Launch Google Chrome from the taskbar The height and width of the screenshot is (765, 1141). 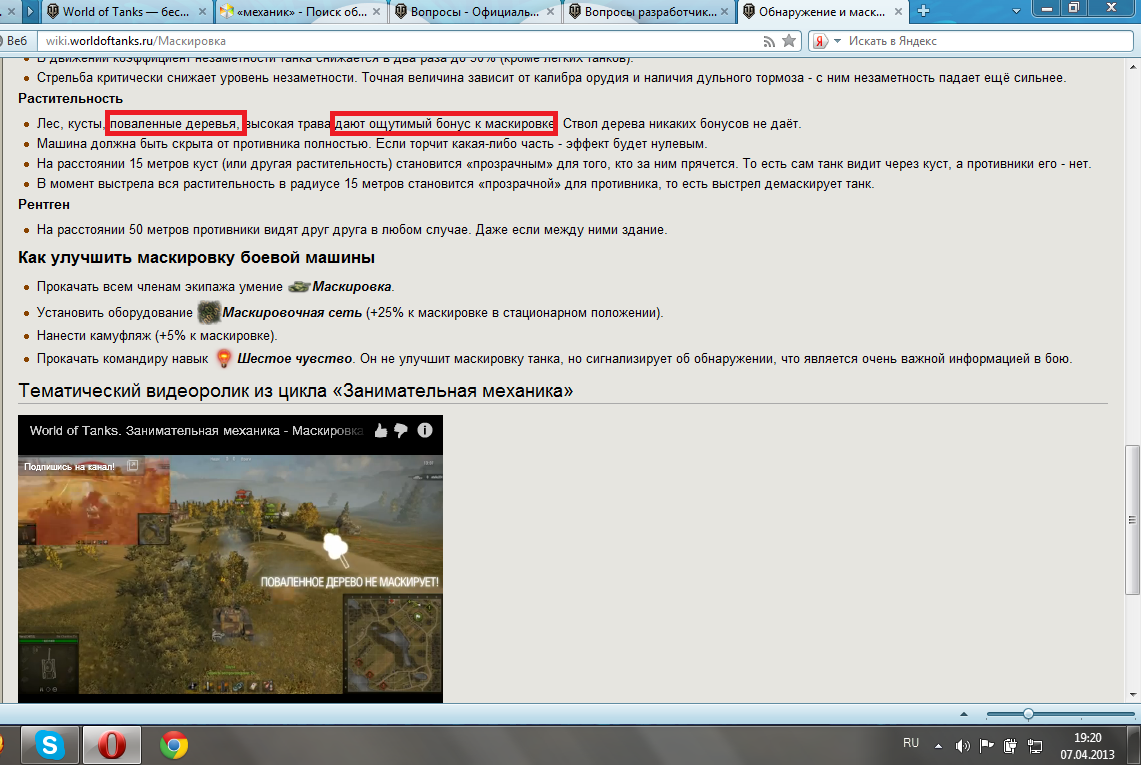tap(173, 745)
